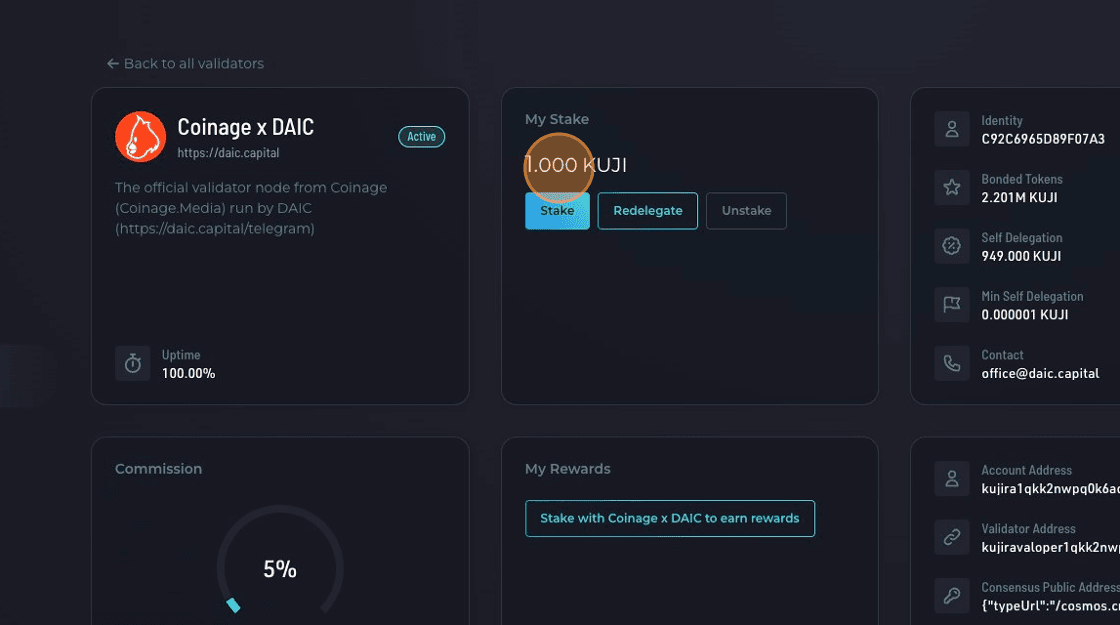
Task: Click the Validator Address link icon
Action: pyautogui.click(x=952, y=537)
